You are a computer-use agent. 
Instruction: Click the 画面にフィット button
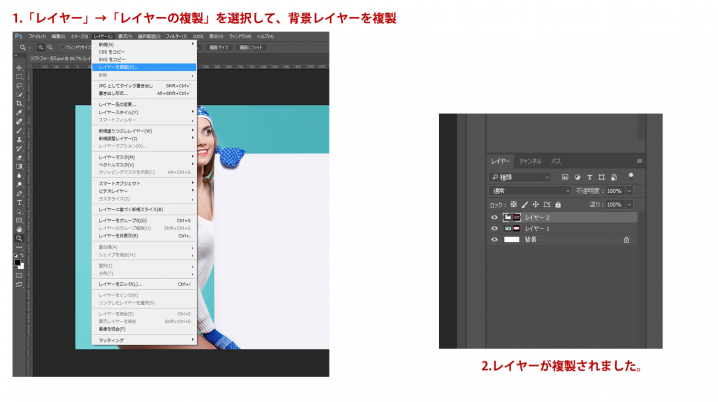pyautogui.click(x=251, y=47)
